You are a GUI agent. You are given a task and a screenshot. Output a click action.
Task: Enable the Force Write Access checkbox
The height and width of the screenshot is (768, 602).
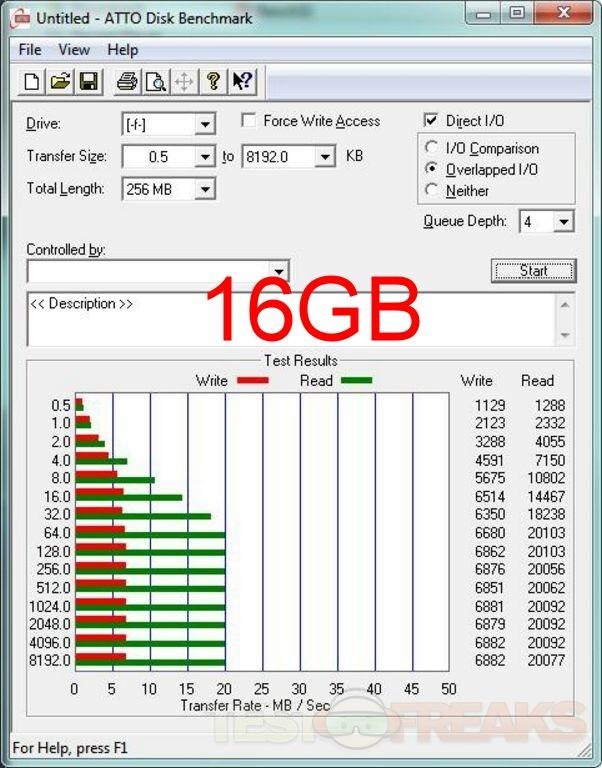(x=248, y=121)
